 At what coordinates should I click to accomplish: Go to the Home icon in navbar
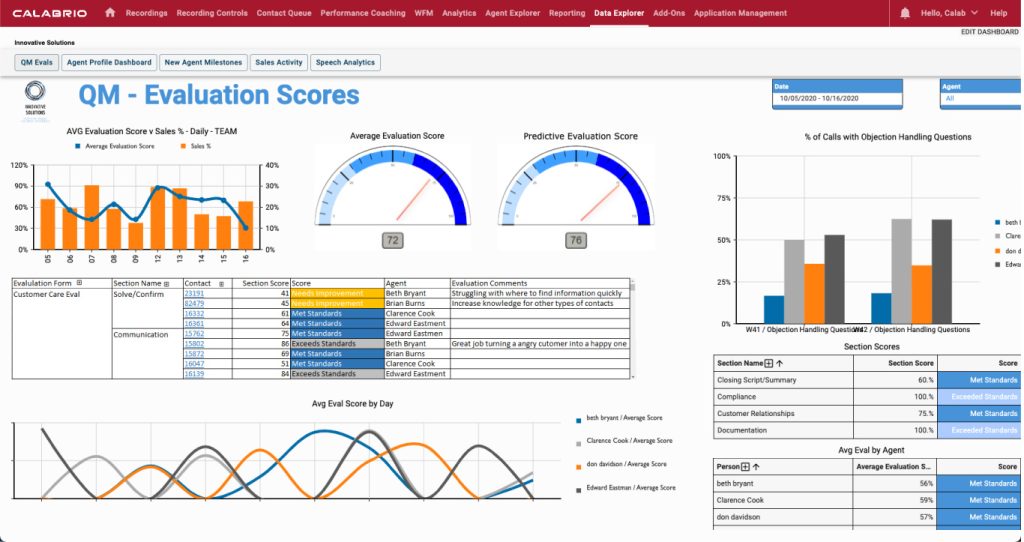point(110,13)
